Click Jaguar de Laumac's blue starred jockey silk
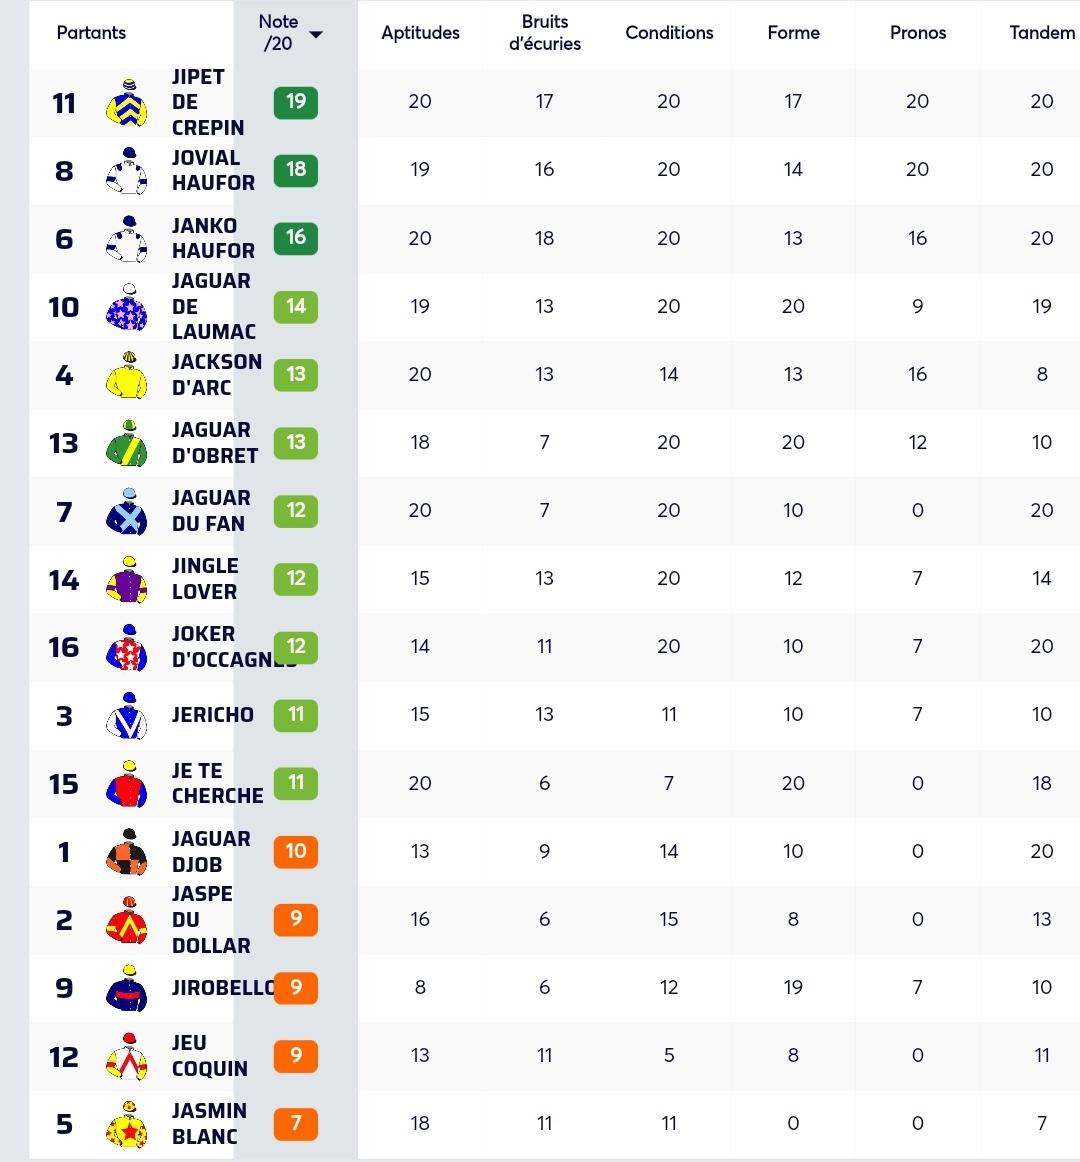The image size is (1080, 1162). tap(127, 307)
